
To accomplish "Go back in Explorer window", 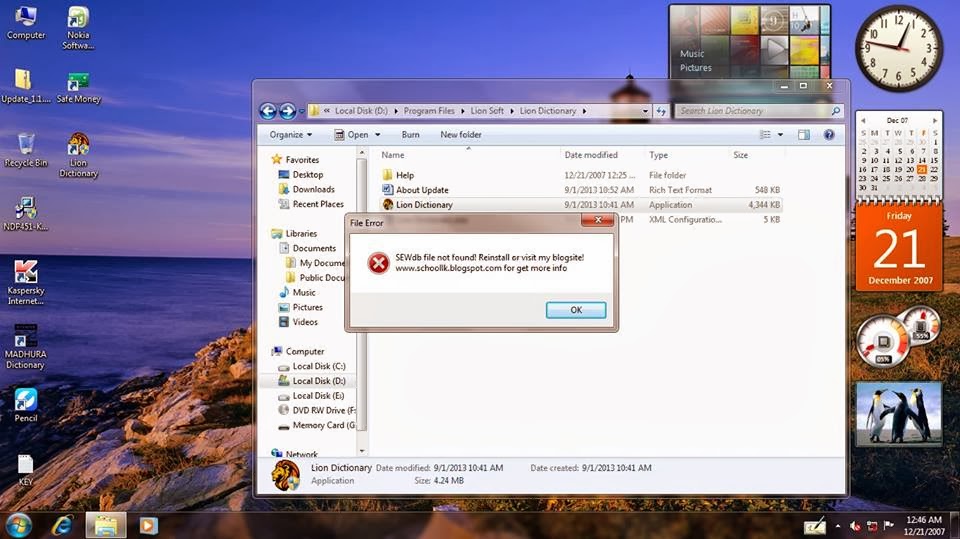I will pyautogui.click(x=268, y=111).
